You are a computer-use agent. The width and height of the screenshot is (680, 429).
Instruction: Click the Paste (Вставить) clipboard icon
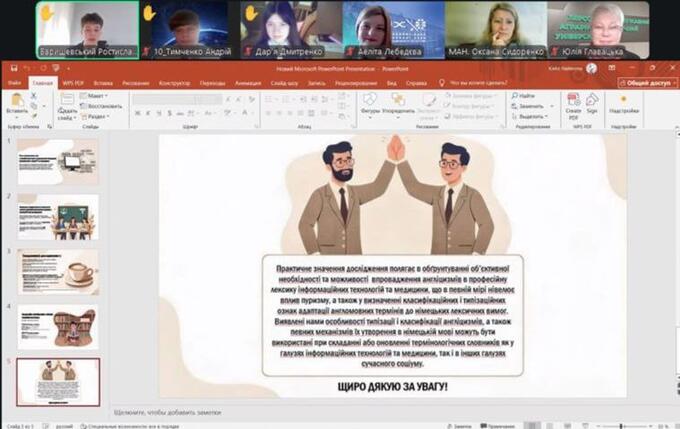17,103
